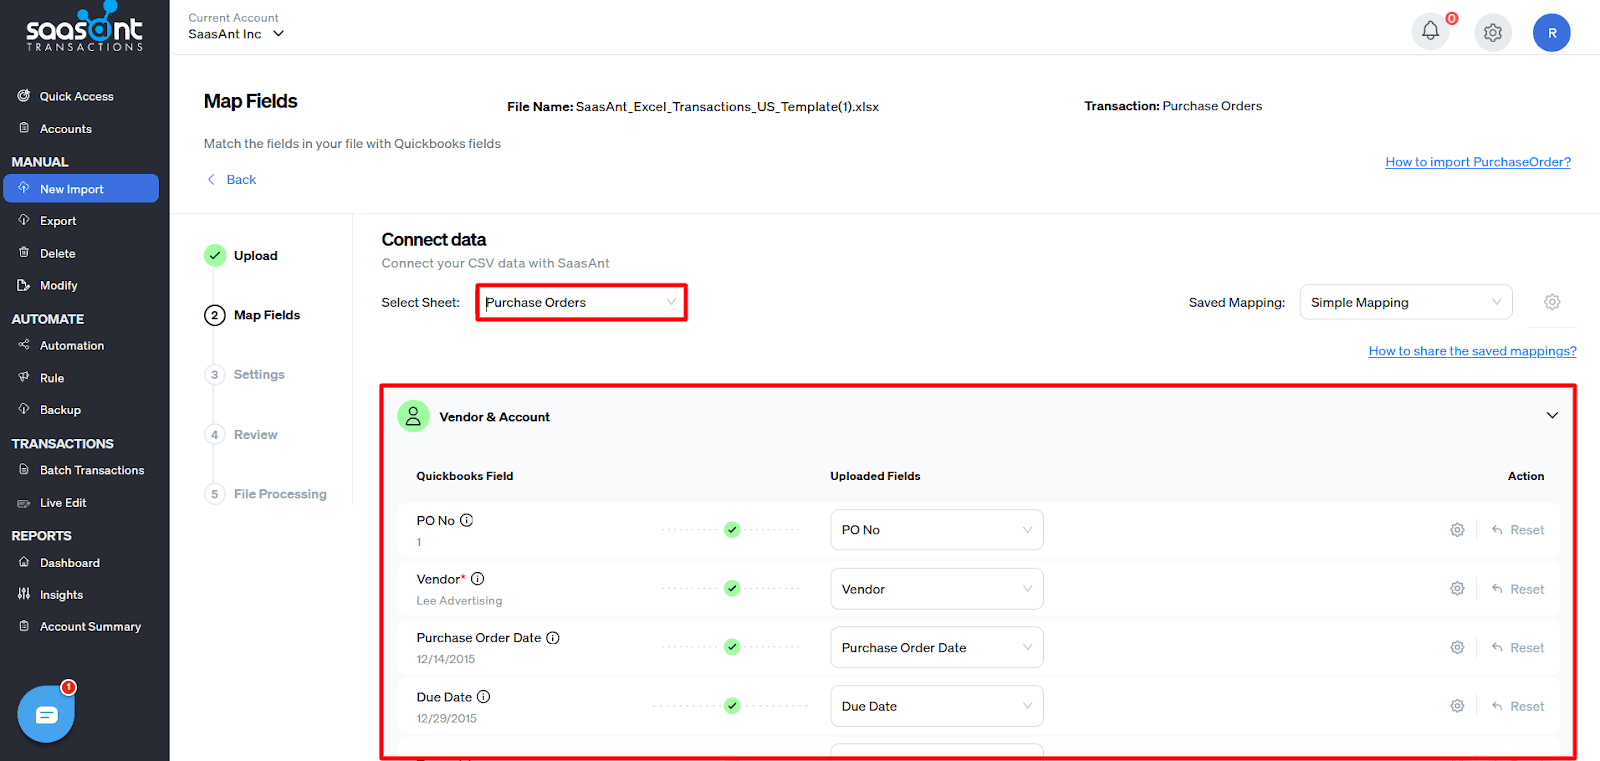The height and width of the screenshot is (761, 1600).
Task: Reset the PO No mapping
Action: (1518, 530)
